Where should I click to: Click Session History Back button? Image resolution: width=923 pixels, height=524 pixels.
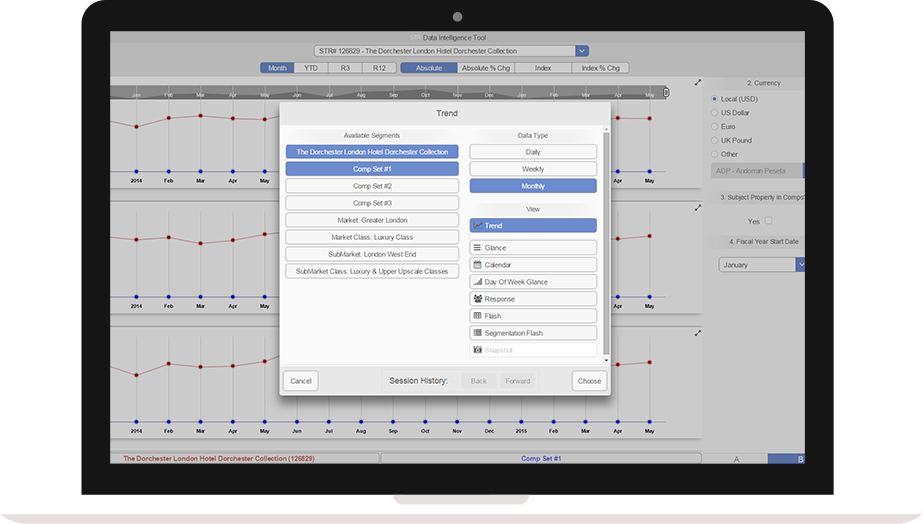point(479,381)
